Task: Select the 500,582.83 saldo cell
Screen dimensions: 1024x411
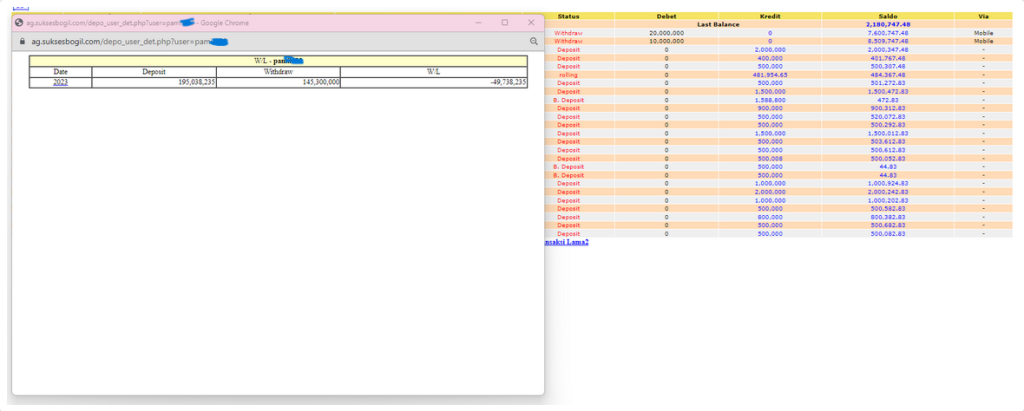Action: [x=888, y=209]
